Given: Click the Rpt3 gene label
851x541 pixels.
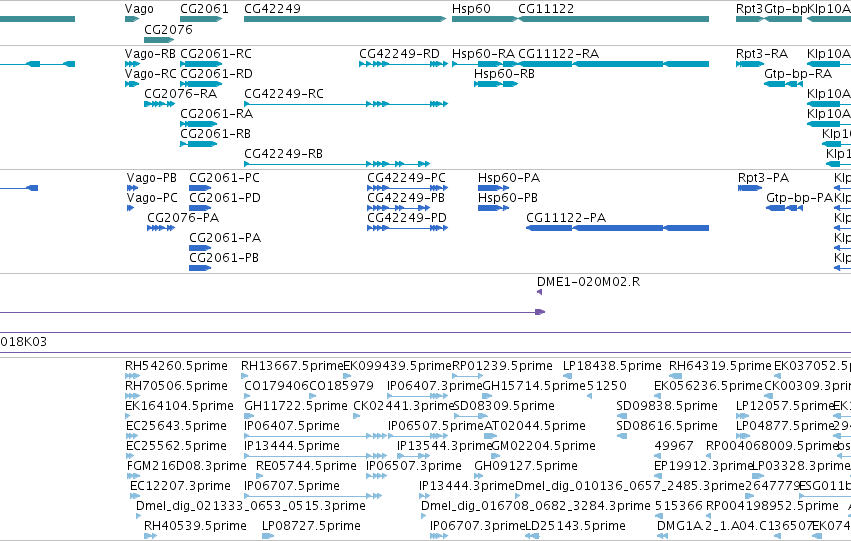Looking at the screenshot, I should [749, 9].
